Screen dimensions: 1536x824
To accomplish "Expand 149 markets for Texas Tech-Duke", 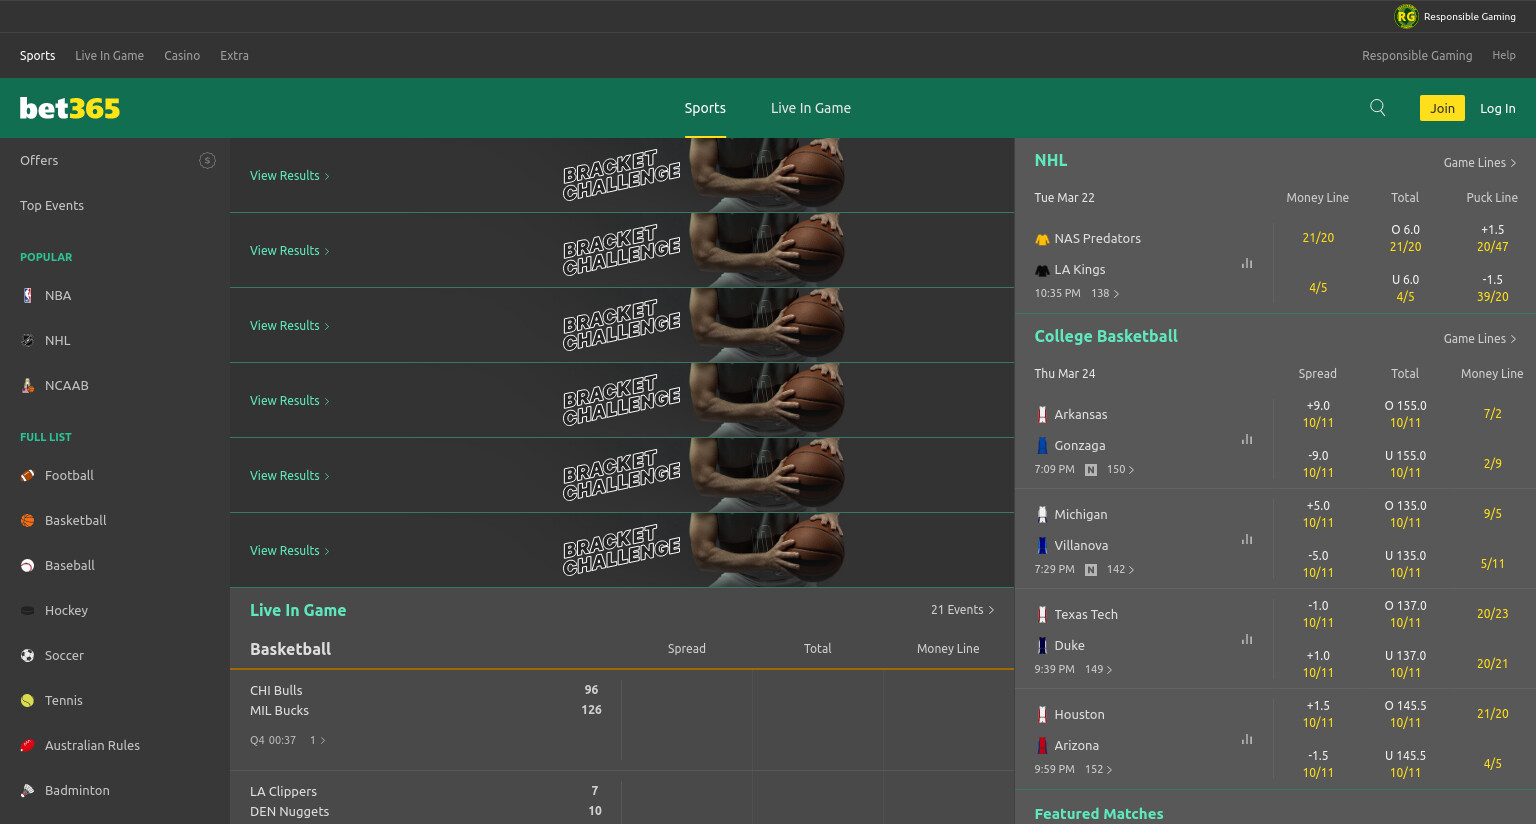I will point(1098,669).
